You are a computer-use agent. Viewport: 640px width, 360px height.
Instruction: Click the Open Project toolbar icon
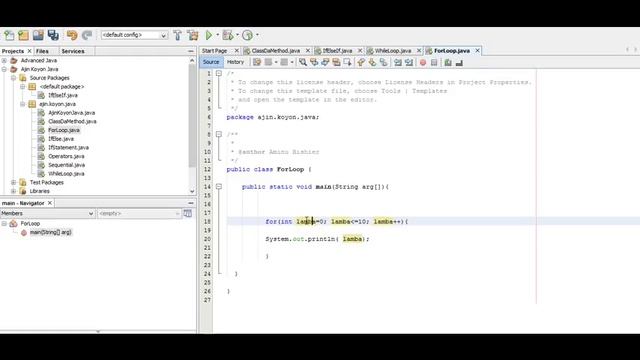pyautogui.click(x=38, y=36)
